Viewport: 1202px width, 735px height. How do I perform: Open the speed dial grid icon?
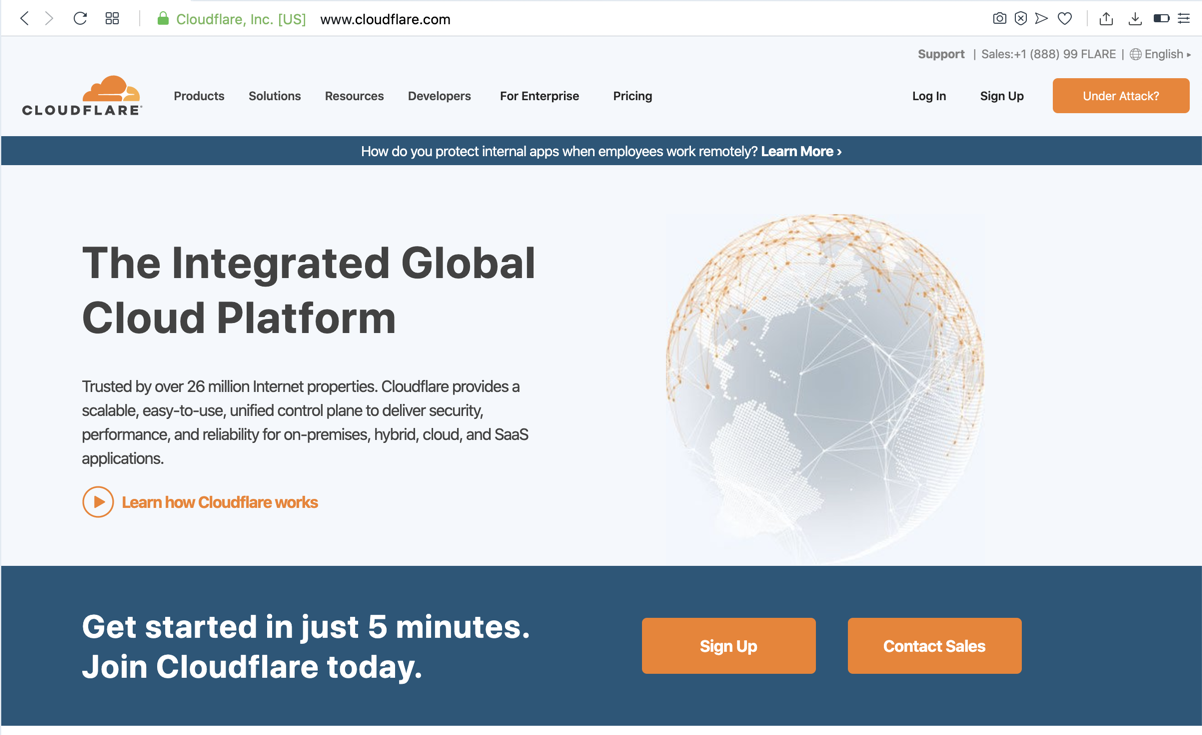coord(112,18)
